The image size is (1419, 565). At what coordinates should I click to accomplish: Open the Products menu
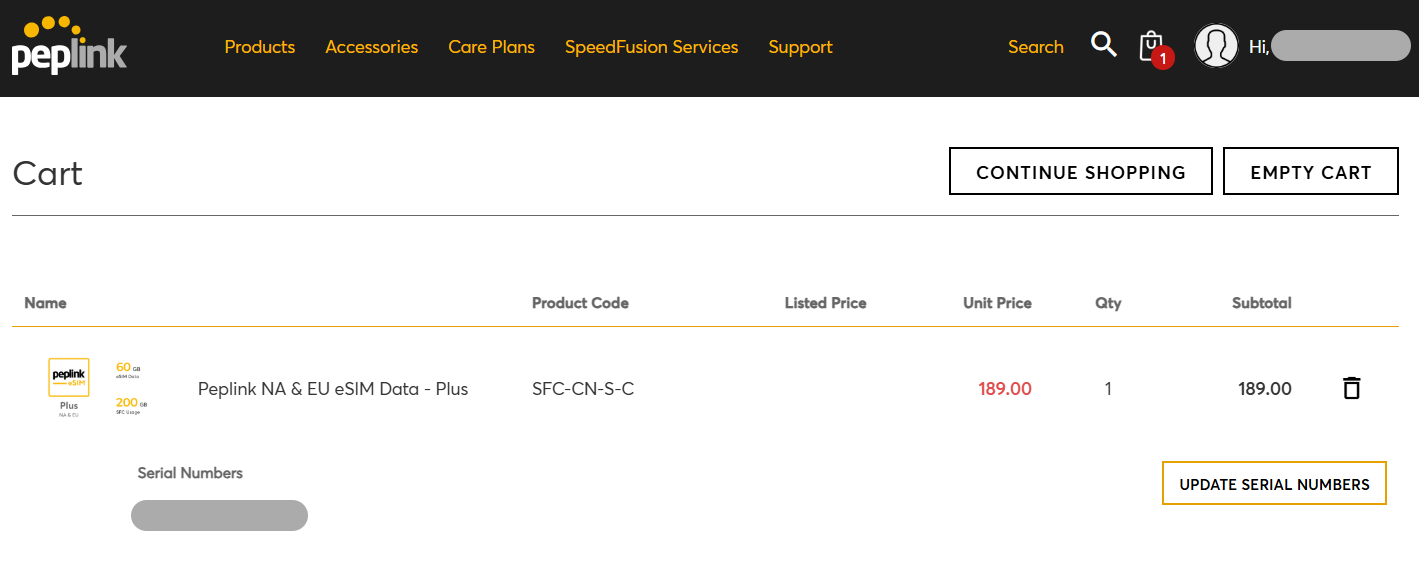260,47
